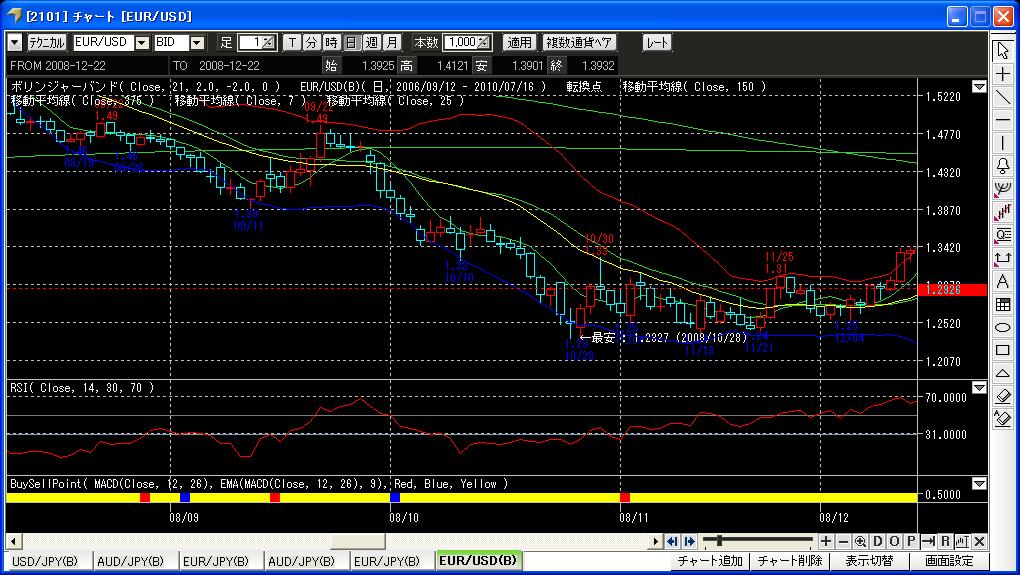This screenshot has width=1020, height=575.
Task: Choose the alert bell tool
Action: (1002, 166)
